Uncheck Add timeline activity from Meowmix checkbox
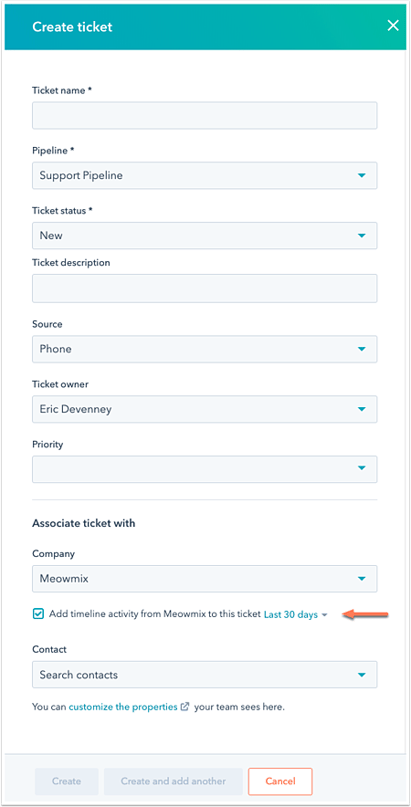 coord(38,614)
